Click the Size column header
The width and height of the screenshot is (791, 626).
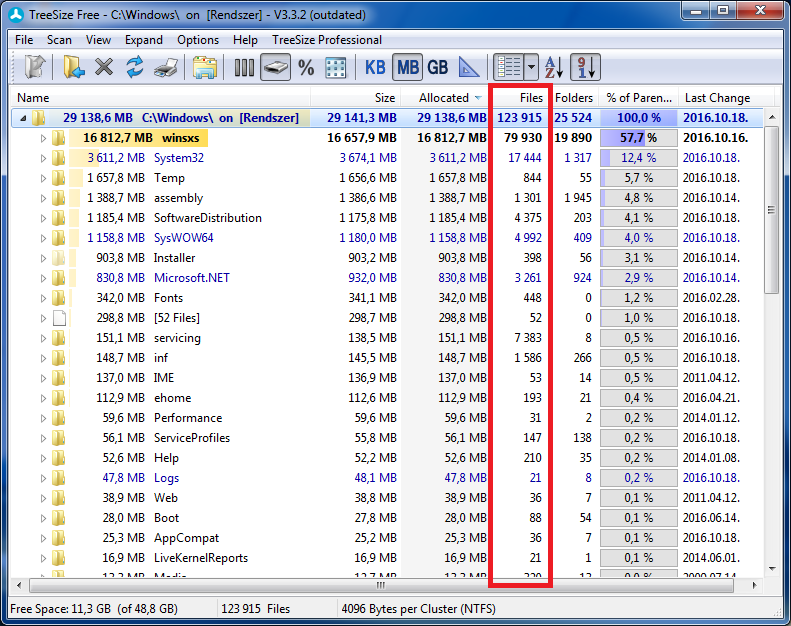click(x=356, y=98)
